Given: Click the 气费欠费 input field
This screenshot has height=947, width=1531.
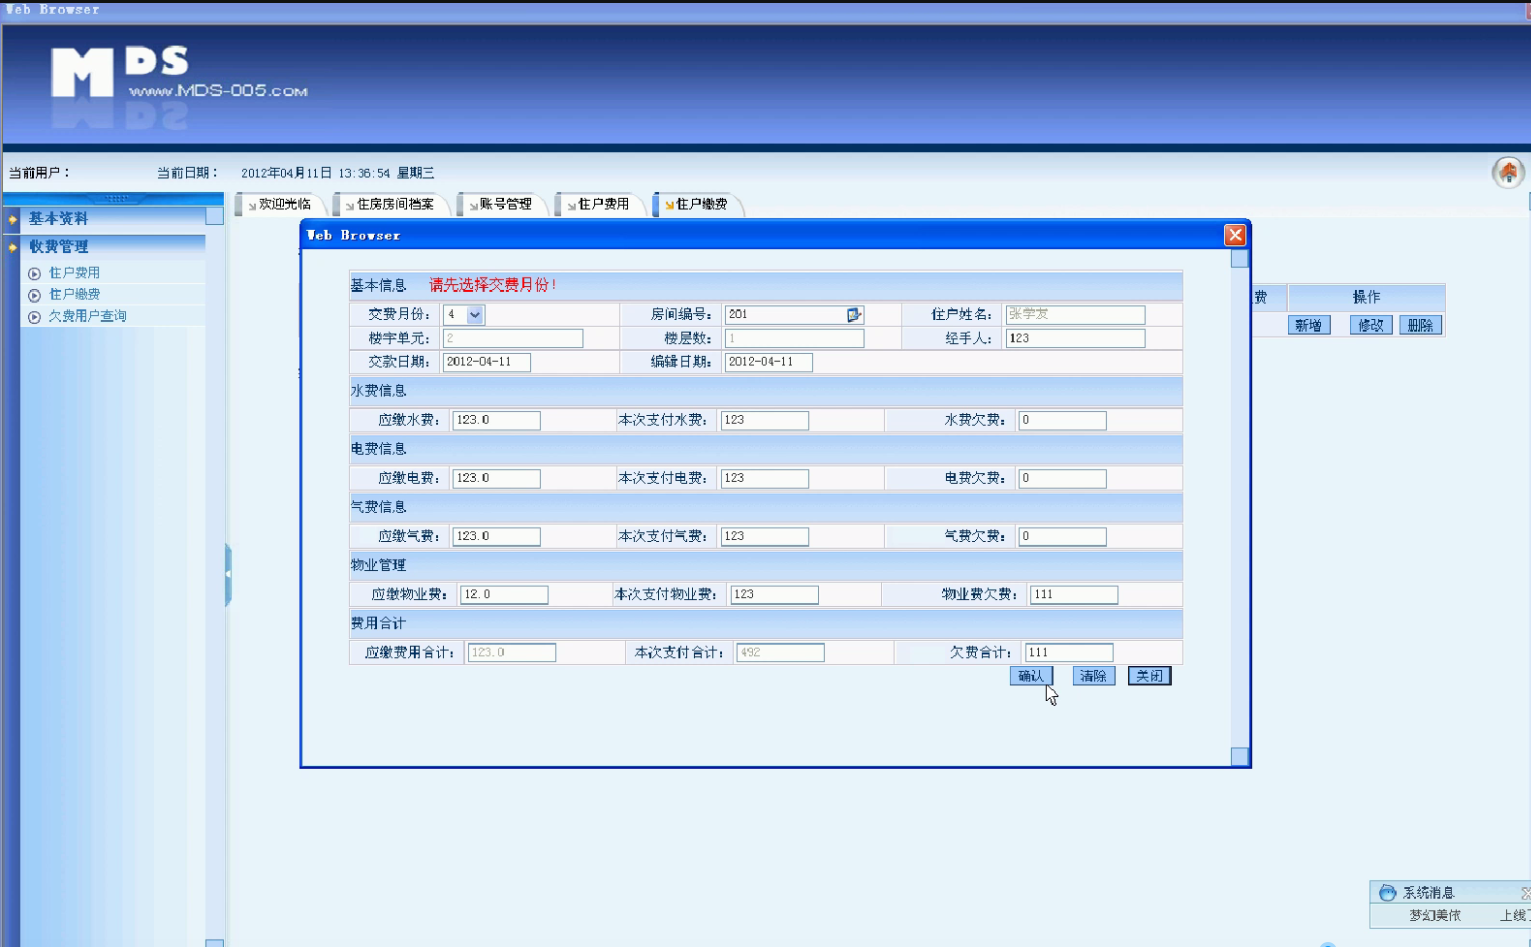Looking at the screenshot, I should click(x=1062, y=536).
